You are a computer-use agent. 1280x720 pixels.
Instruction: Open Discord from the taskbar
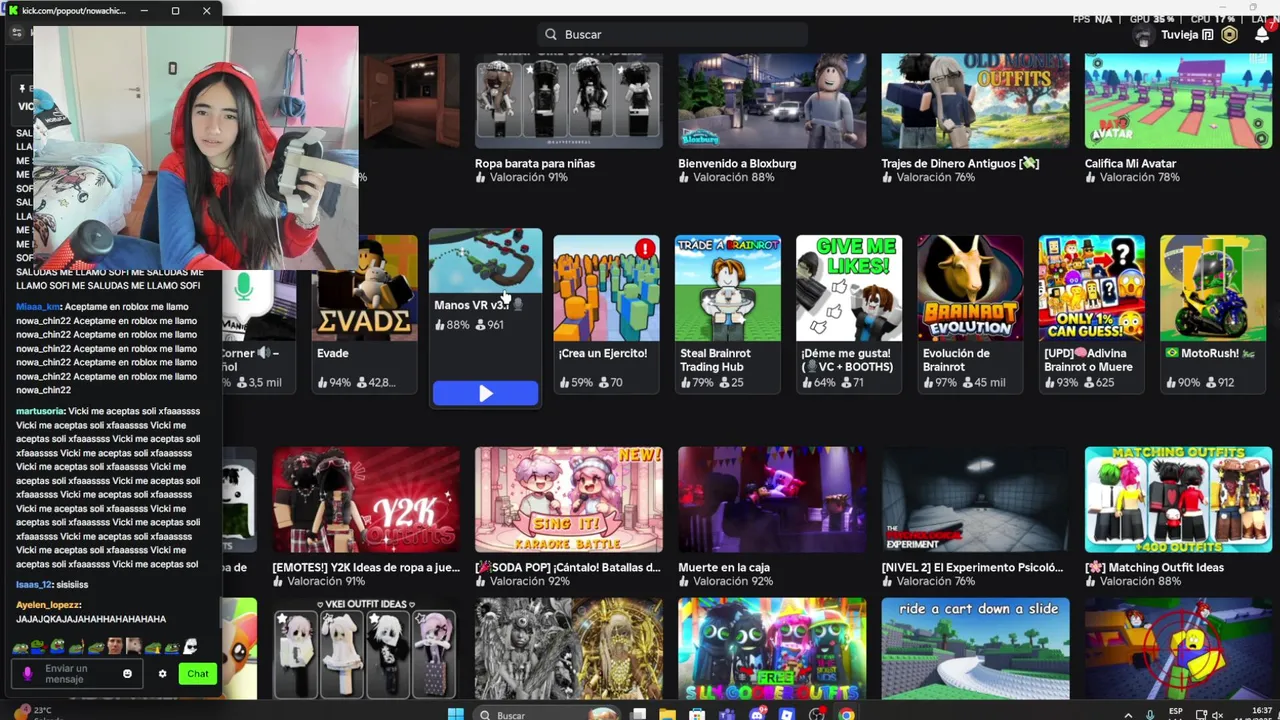757,714
